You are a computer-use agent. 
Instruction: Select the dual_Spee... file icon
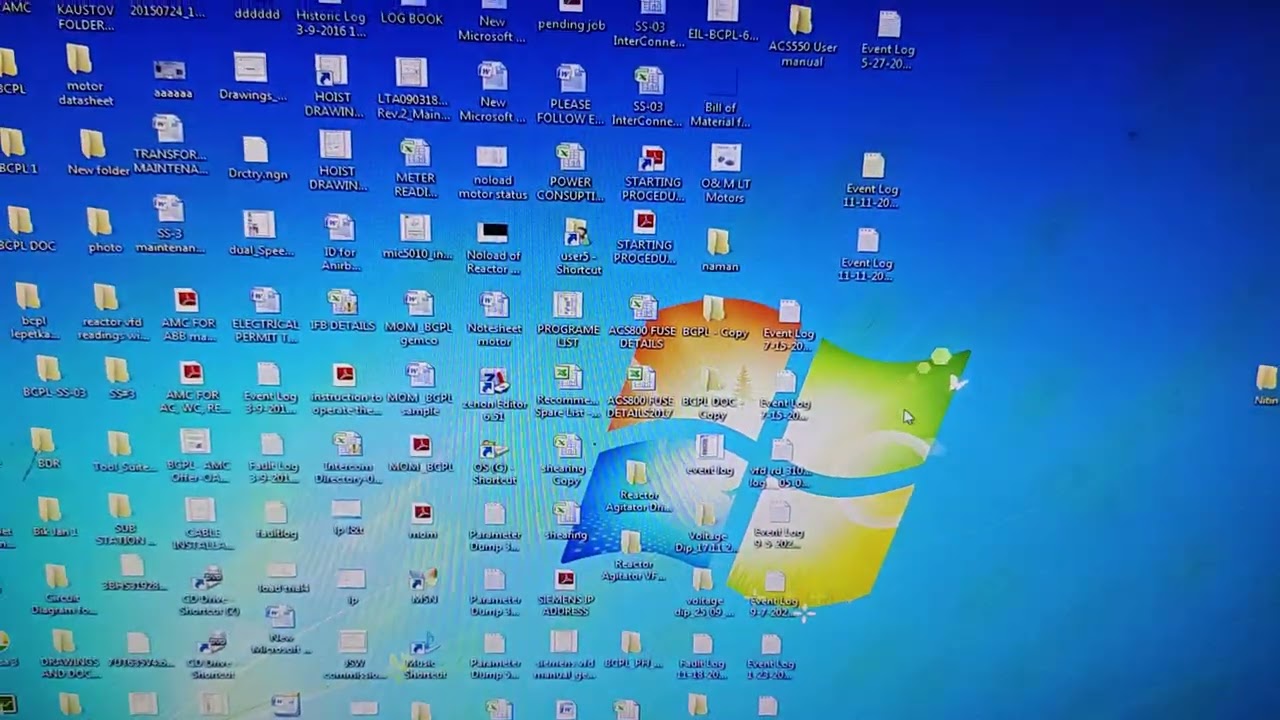[260, 235]
